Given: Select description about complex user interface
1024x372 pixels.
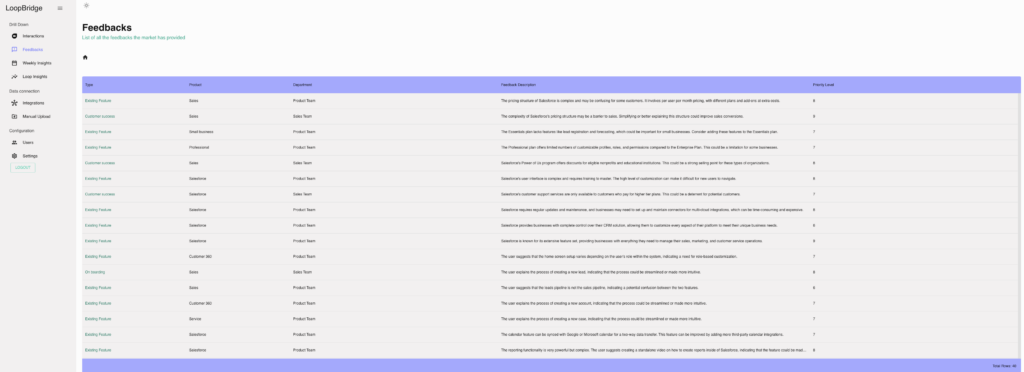Looking at the screenshot, I should [618, 179].
